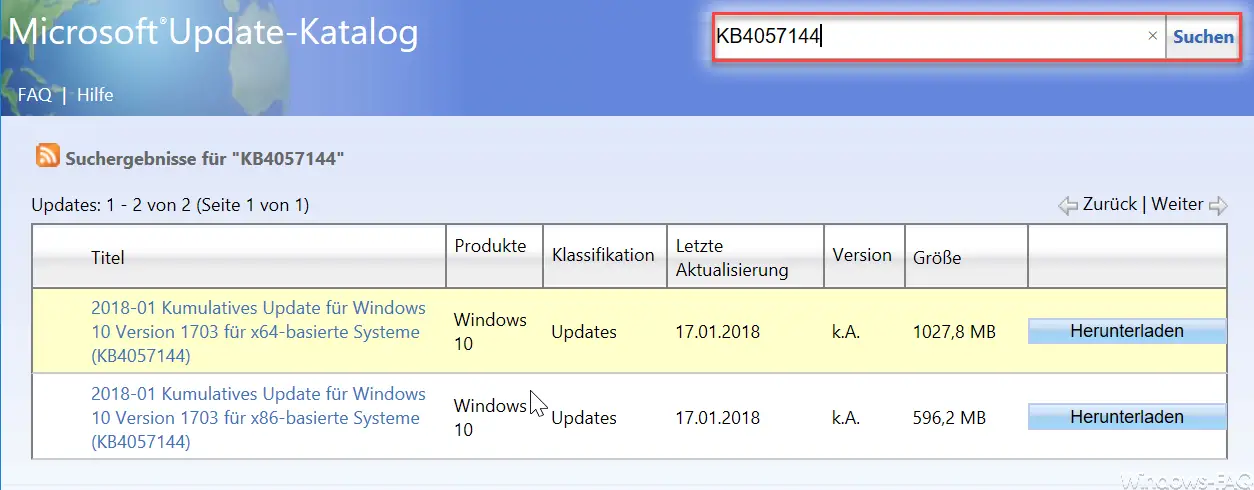Click the left arrow icon beside Zurück

point(1068,205)
